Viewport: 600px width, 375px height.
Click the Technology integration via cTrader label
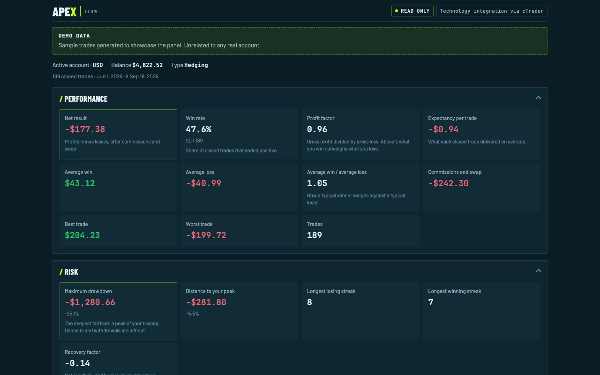coord(492,11)
